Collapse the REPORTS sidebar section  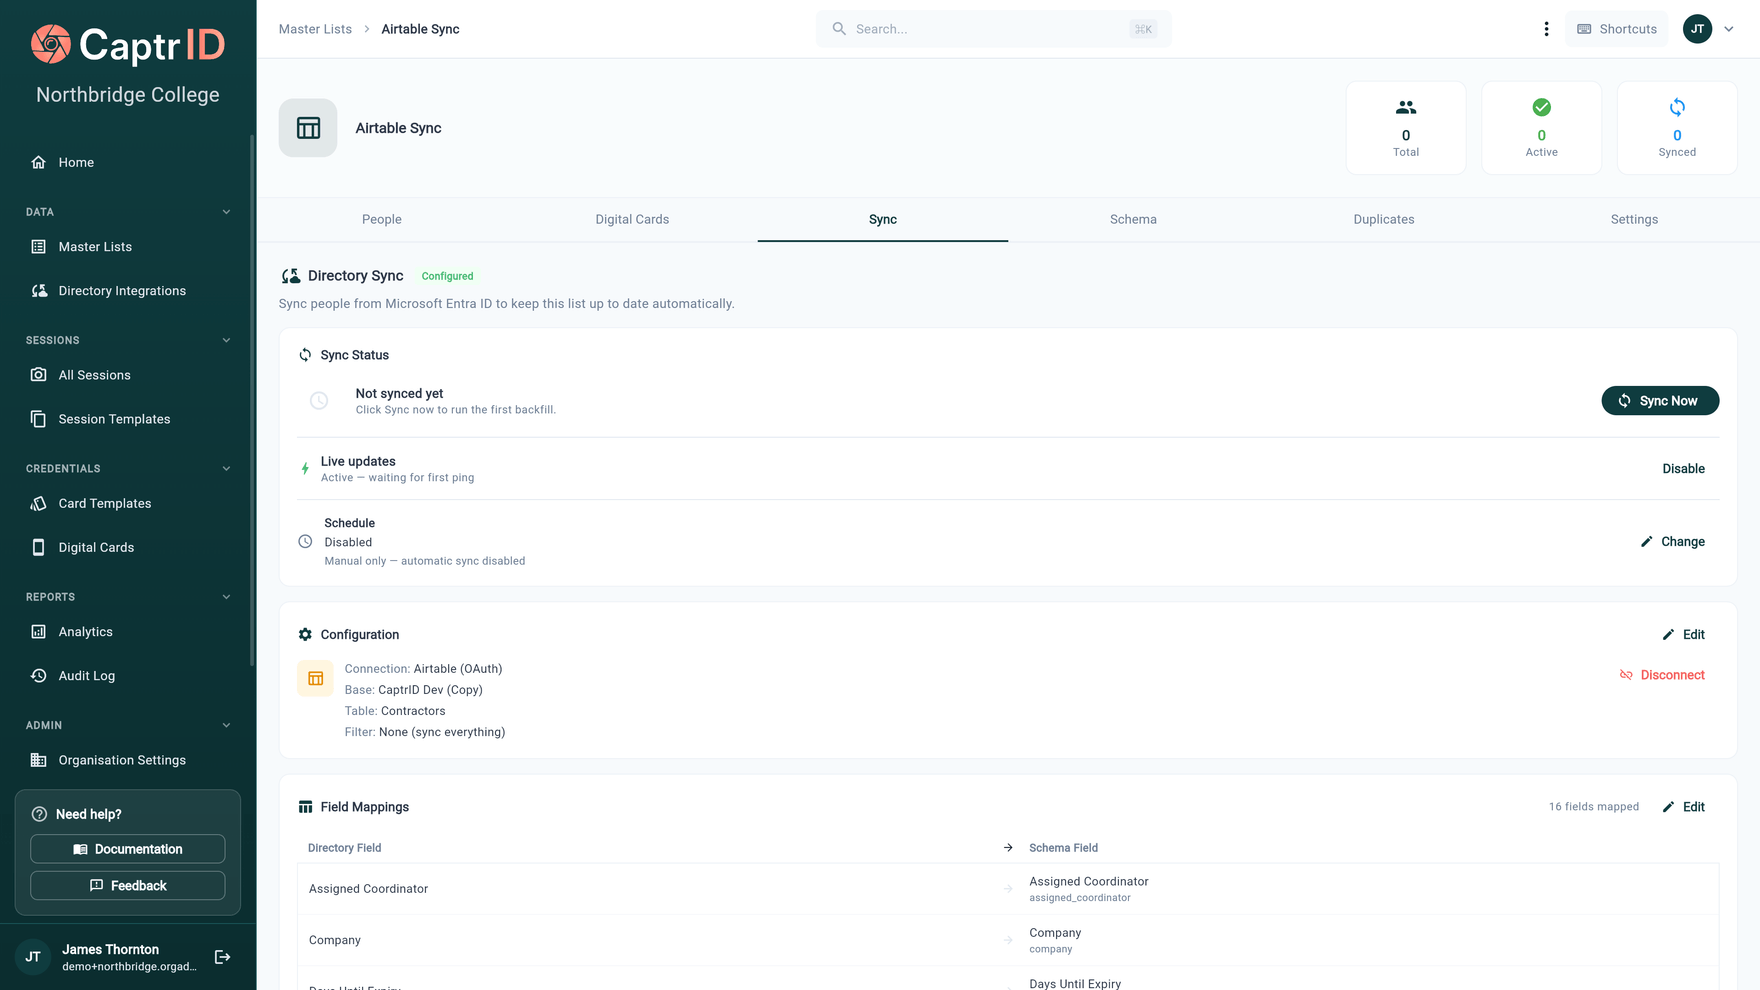226,597
